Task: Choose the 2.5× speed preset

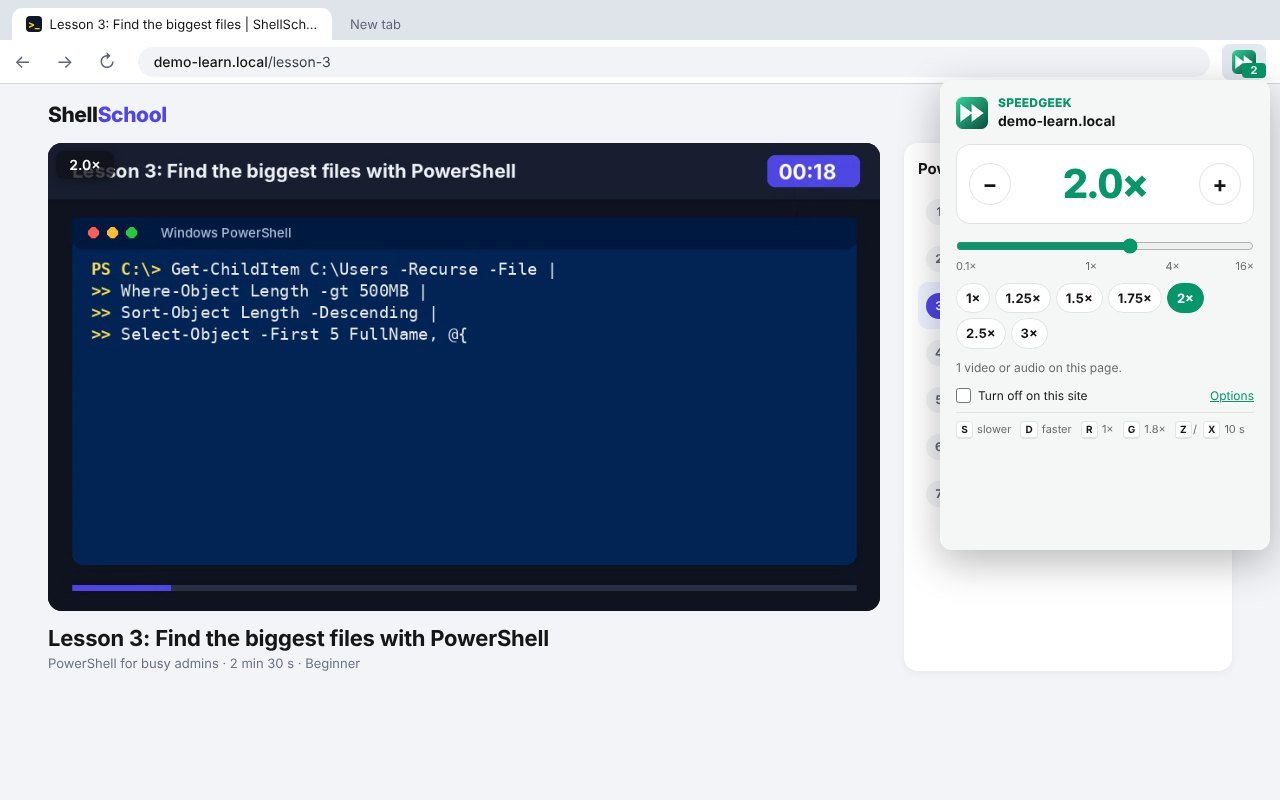Action: [981, 333]
